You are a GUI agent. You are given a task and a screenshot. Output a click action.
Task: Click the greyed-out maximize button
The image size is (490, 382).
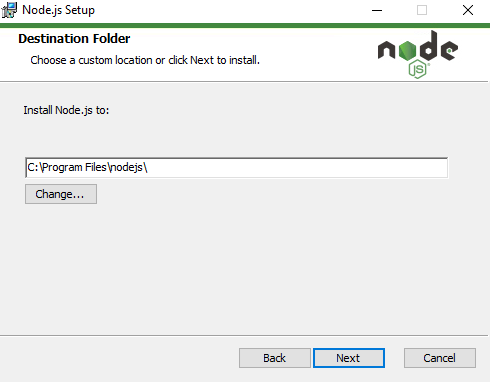pyautogui.click(x=422, y=10)
